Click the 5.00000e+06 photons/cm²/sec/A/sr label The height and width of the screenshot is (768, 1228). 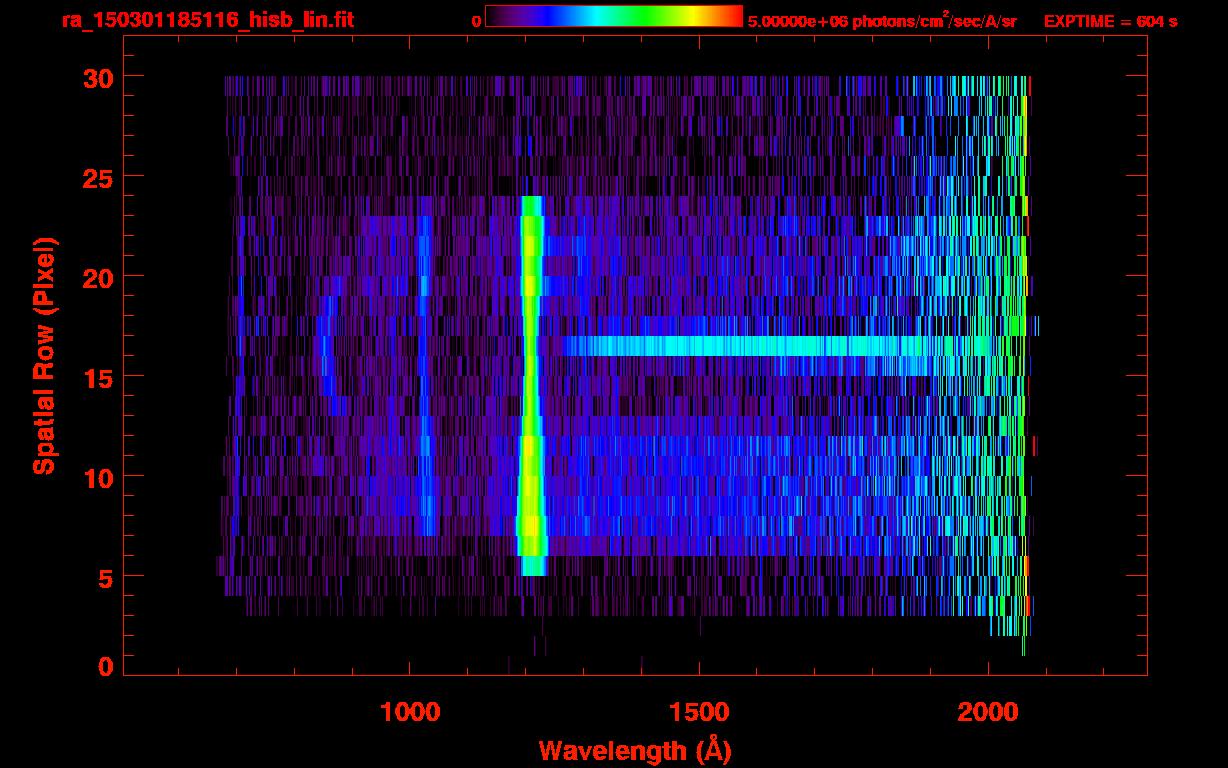pos(882,20)
